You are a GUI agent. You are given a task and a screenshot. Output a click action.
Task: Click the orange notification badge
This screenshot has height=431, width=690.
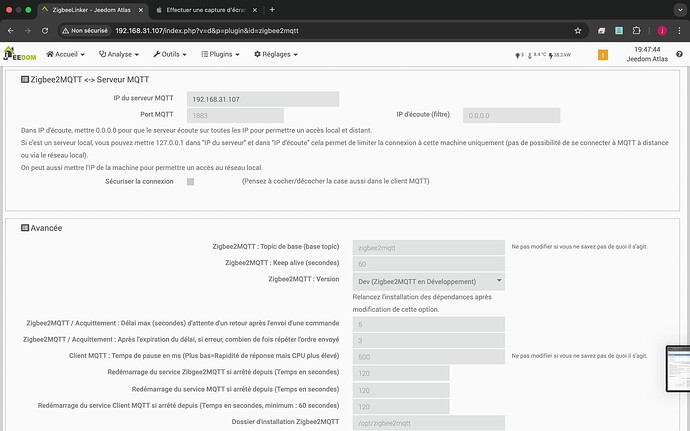pos(603,55)
